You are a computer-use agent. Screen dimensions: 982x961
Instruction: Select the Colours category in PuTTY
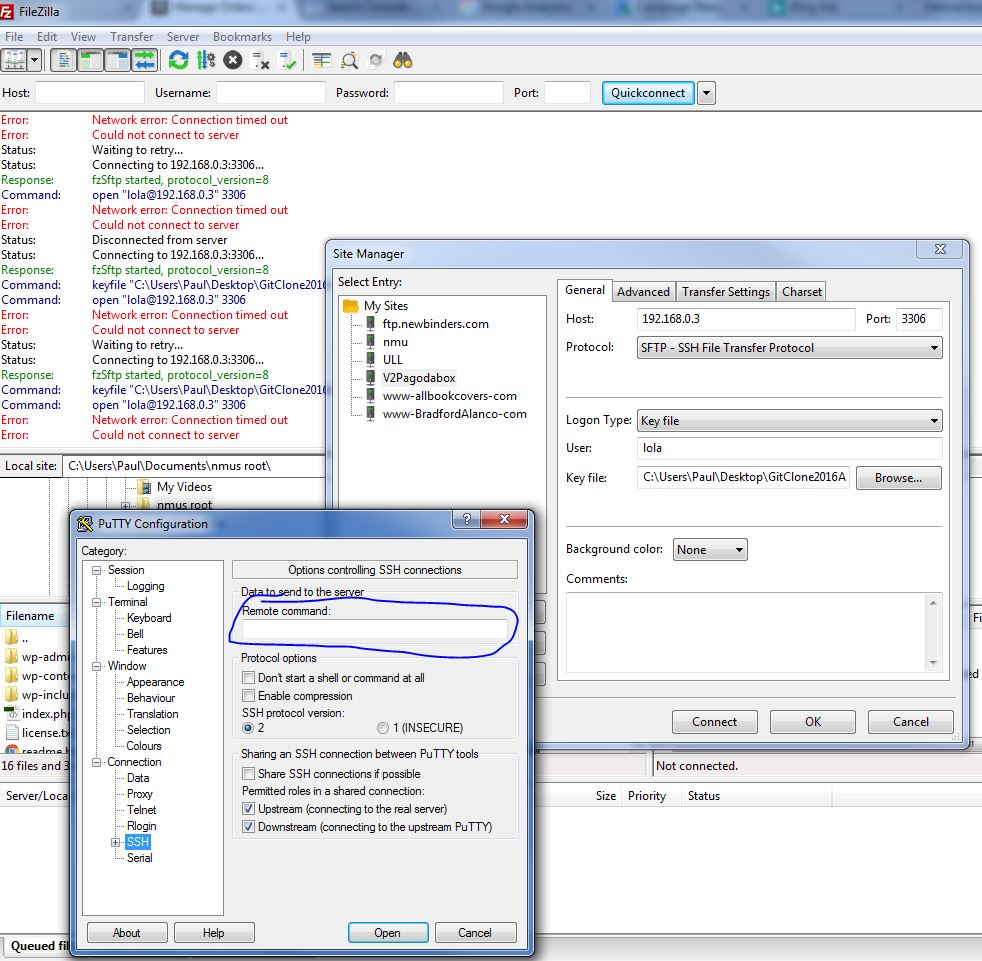coord(144,745)
